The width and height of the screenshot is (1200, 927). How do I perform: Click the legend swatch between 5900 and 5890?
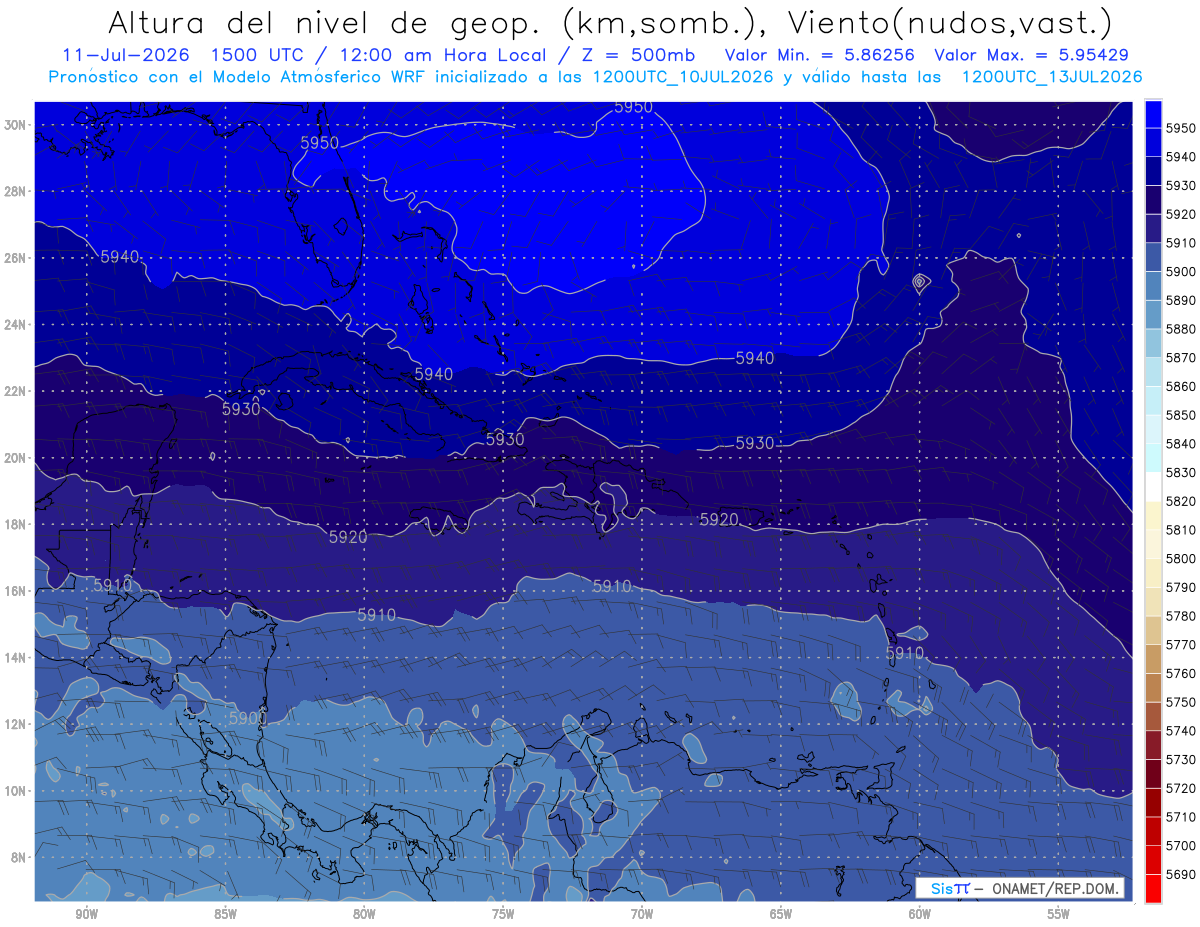click(1152, 285)
